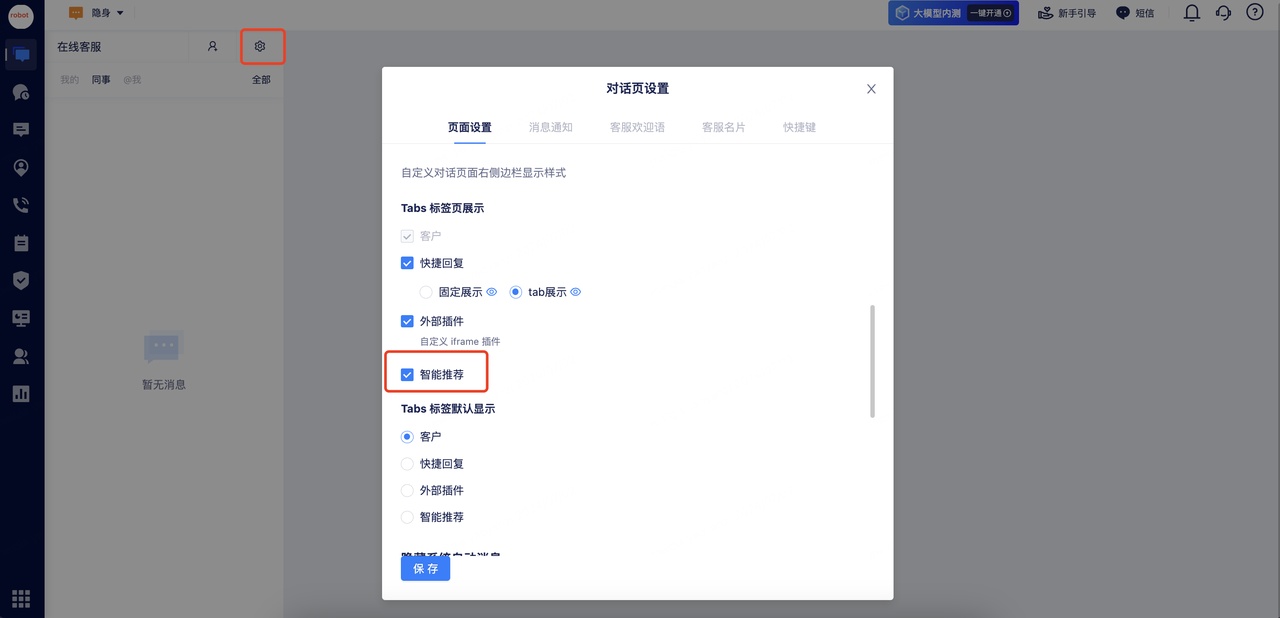Preview eye icon next to tab展示
This screenshot has height=618, width=1280.
pos(575,292)
